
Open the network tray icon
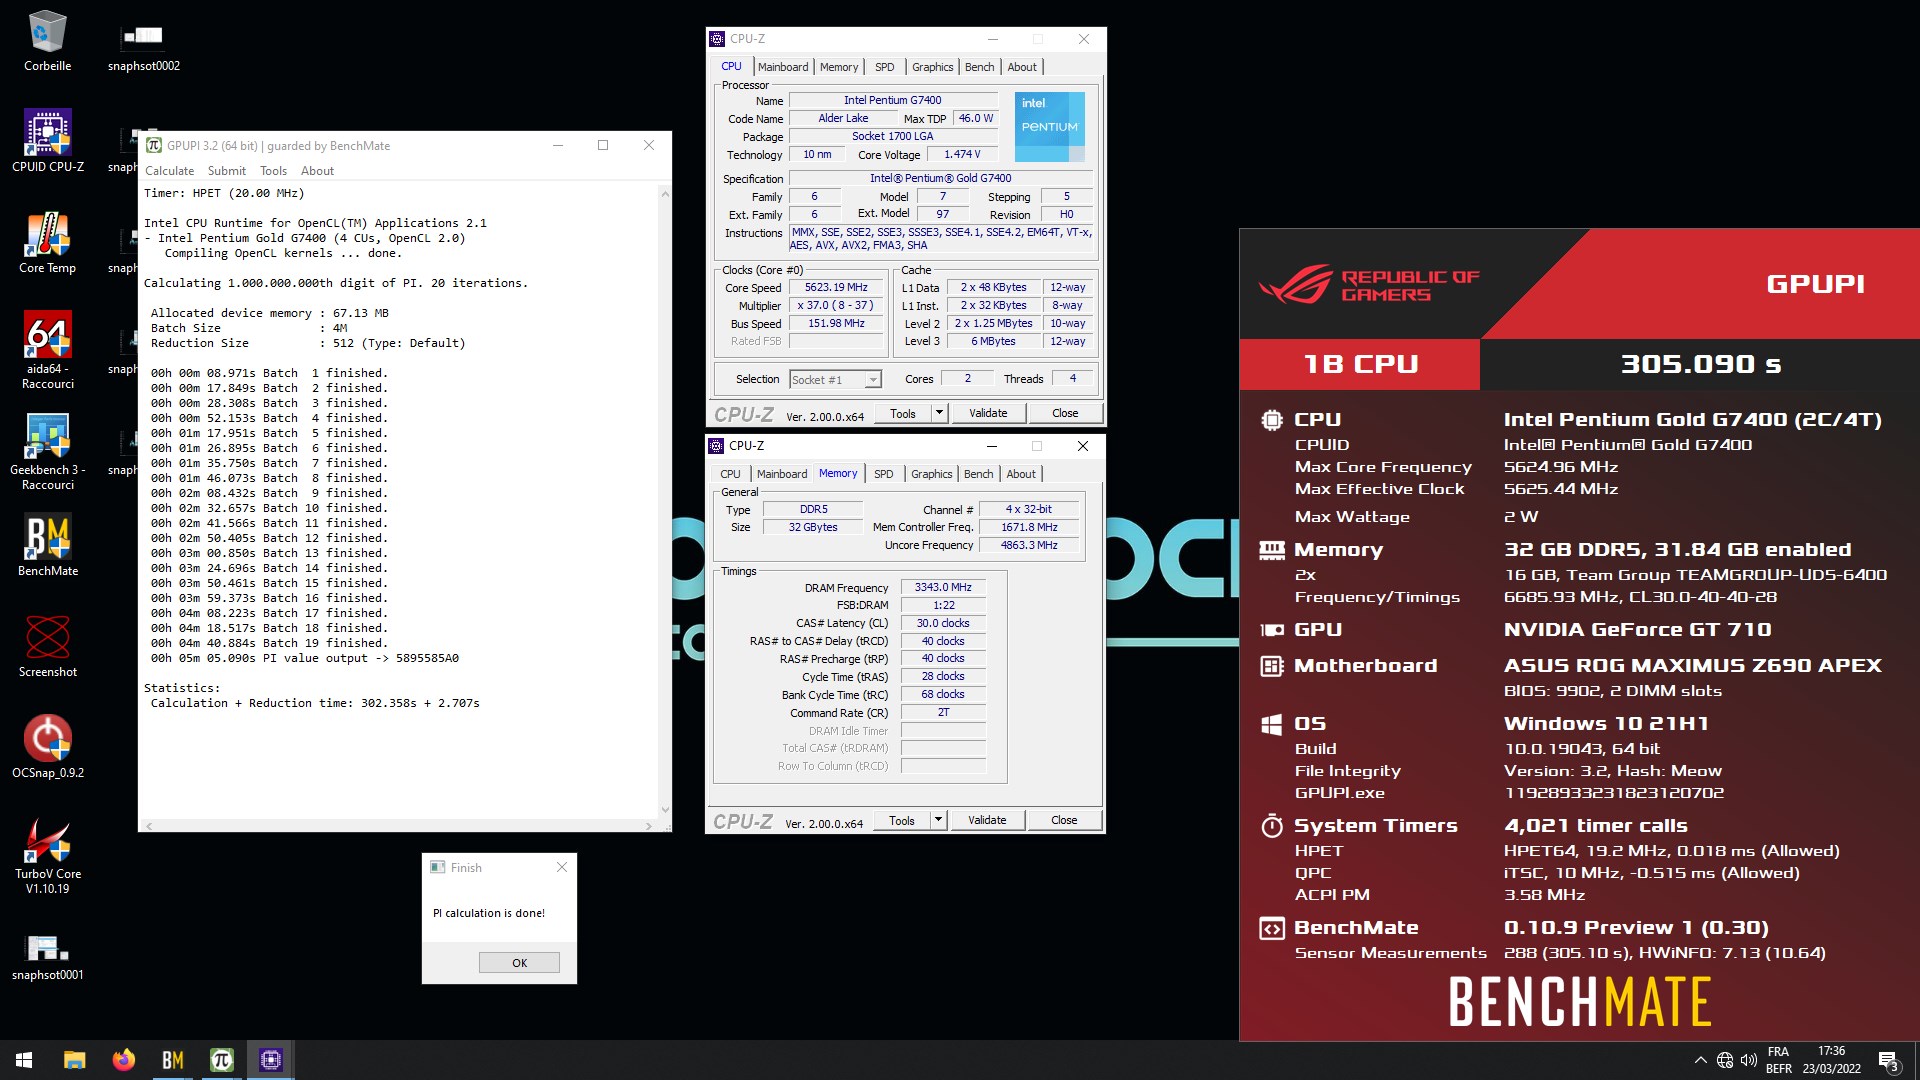(1725, 1060)
